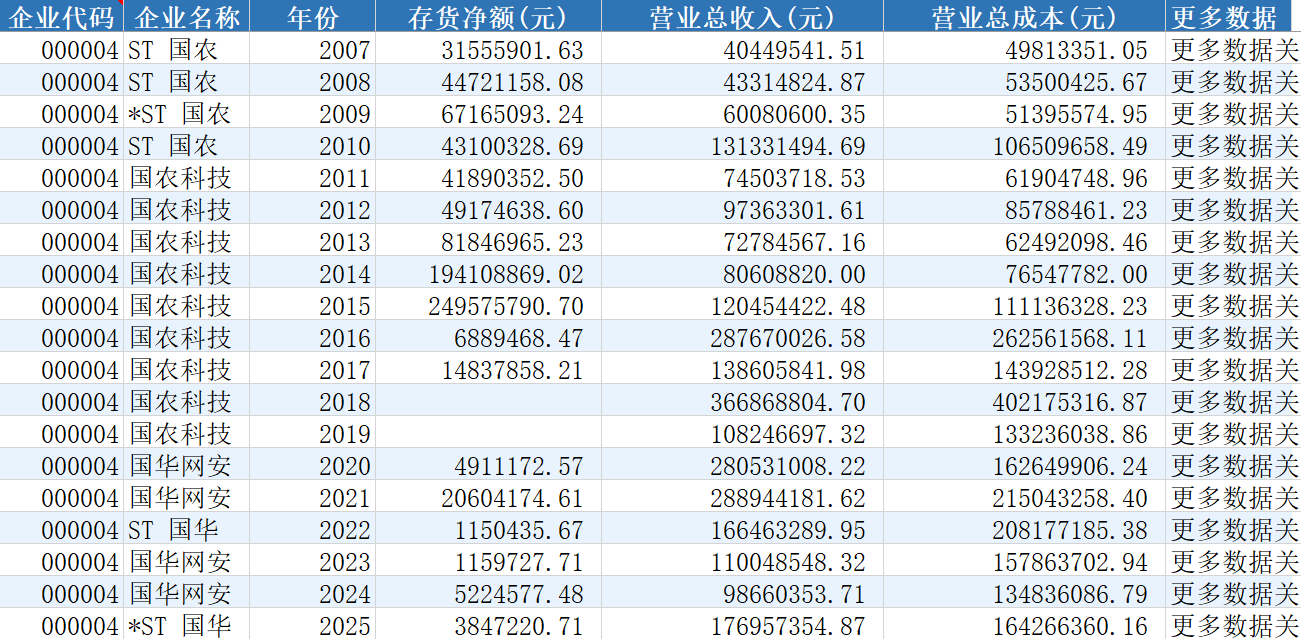The image size is (1301, 639).
Task: Open the 更多数据关 link in the 2015 row
Action: pyautogui.click(x=1234, y=305)
